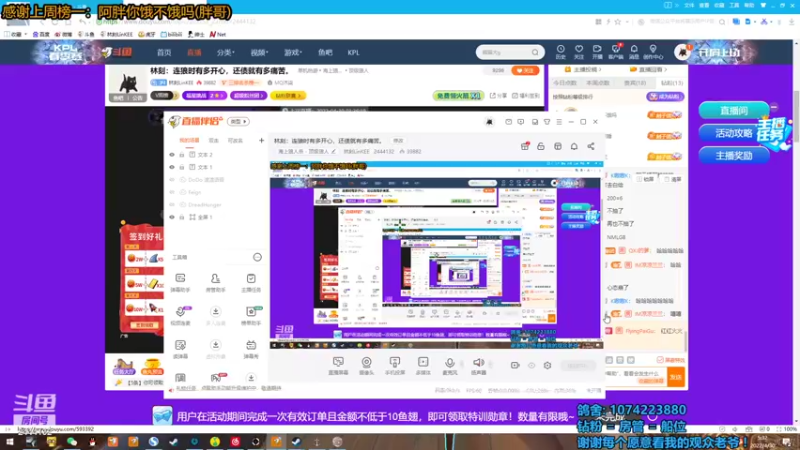
Task: Add 多媒体 media source
Action: coord(423,366)
